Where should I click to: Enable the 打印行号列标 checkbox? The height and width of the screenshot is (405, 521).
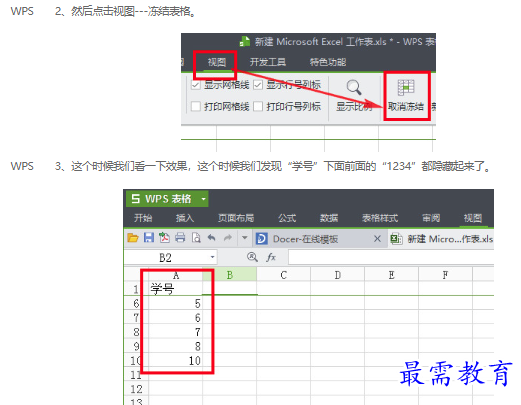tap(258, 107)
